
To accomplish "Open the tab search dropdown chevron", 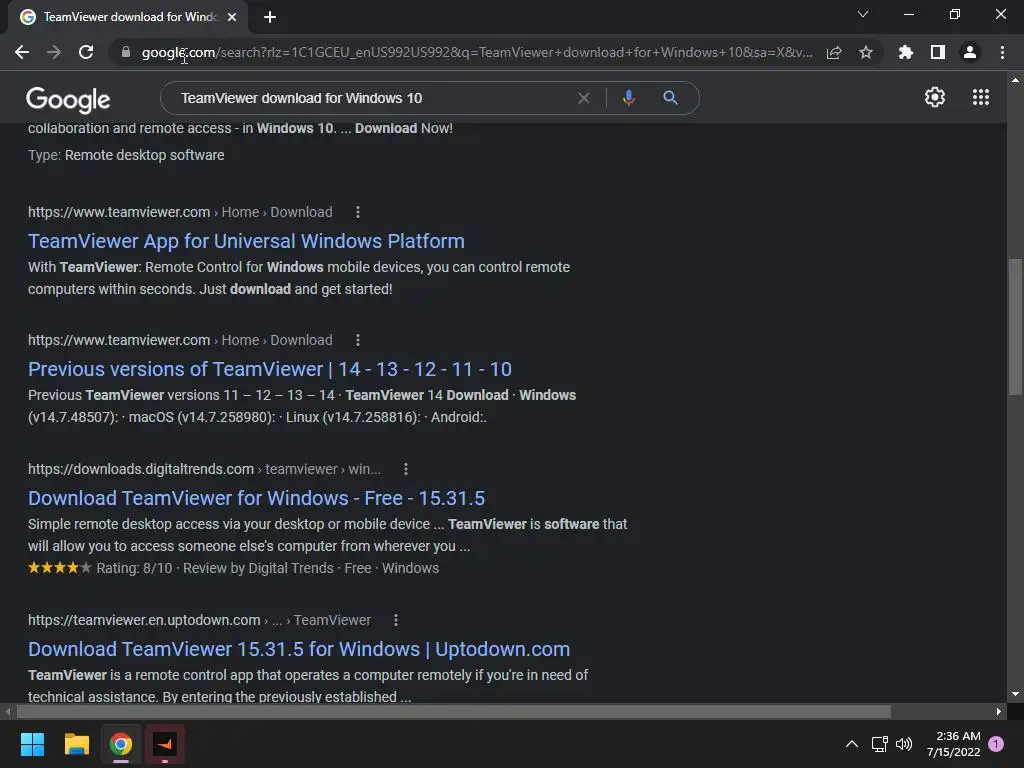I will pyautogui.click(x=863, y=14).
